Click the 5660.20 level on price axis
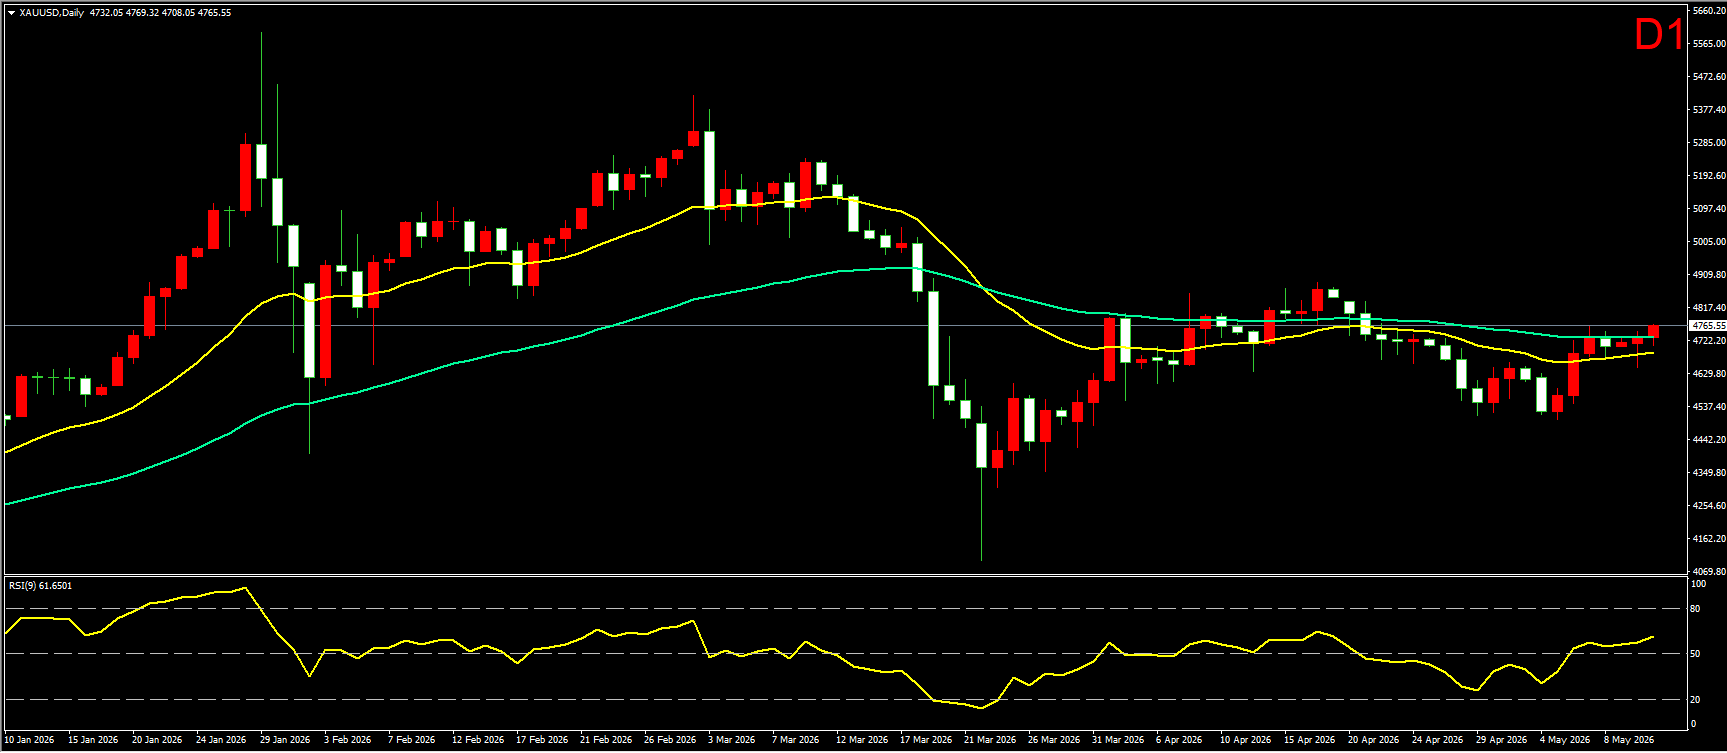The width and height of the screenshot is (1727, 753). pos(1709,11)
